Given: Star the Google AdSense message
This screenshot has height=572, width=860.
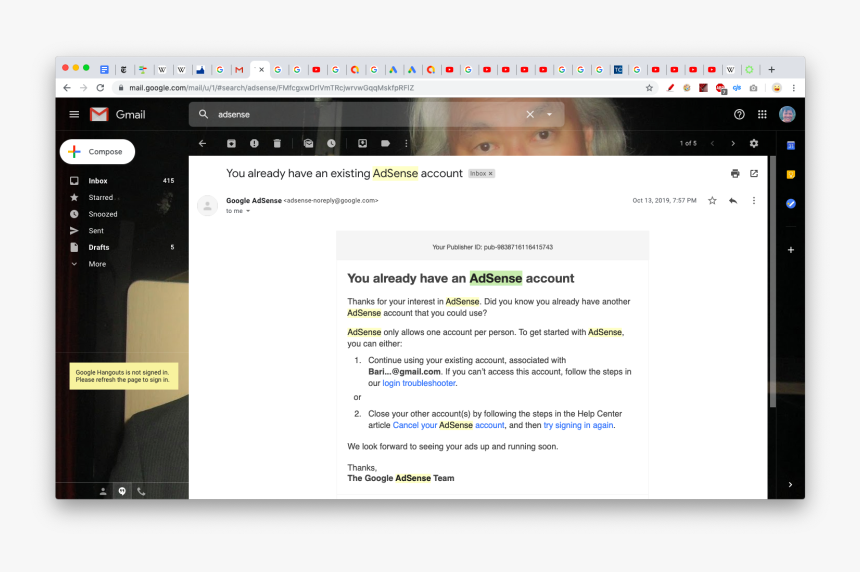Looking at the screenshot, I should point(712,201).
